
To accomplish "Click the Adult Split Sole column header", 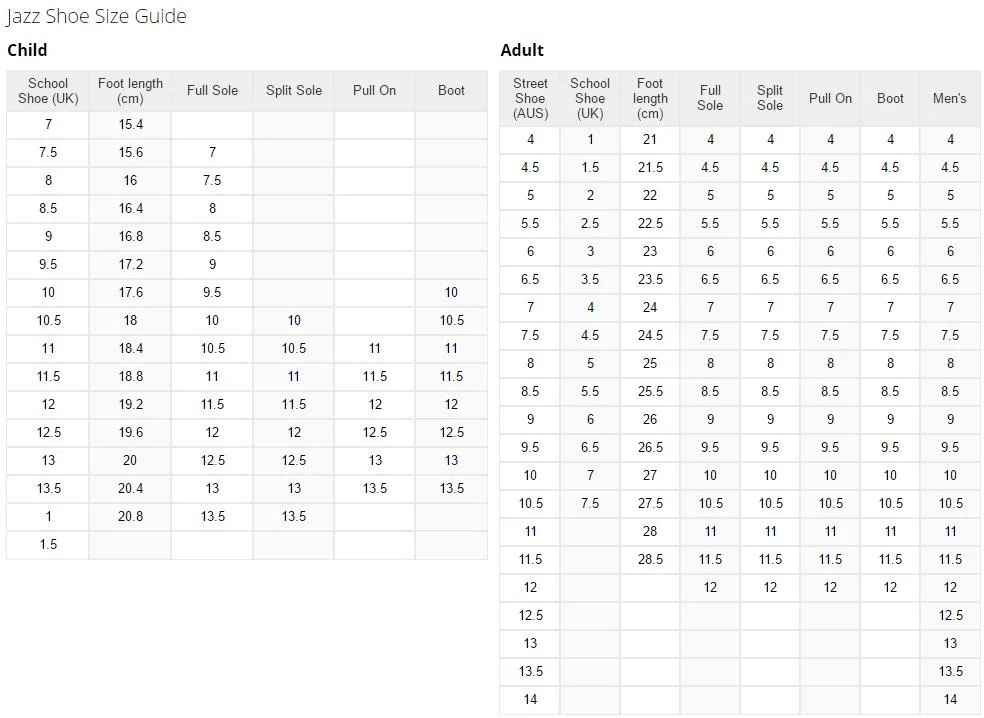I will (770, 99).
